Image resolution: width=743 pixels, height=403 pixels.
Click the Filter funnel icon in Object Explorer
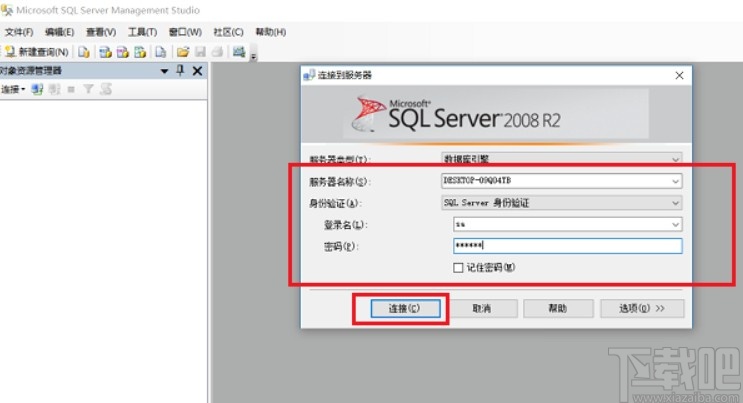88,89
